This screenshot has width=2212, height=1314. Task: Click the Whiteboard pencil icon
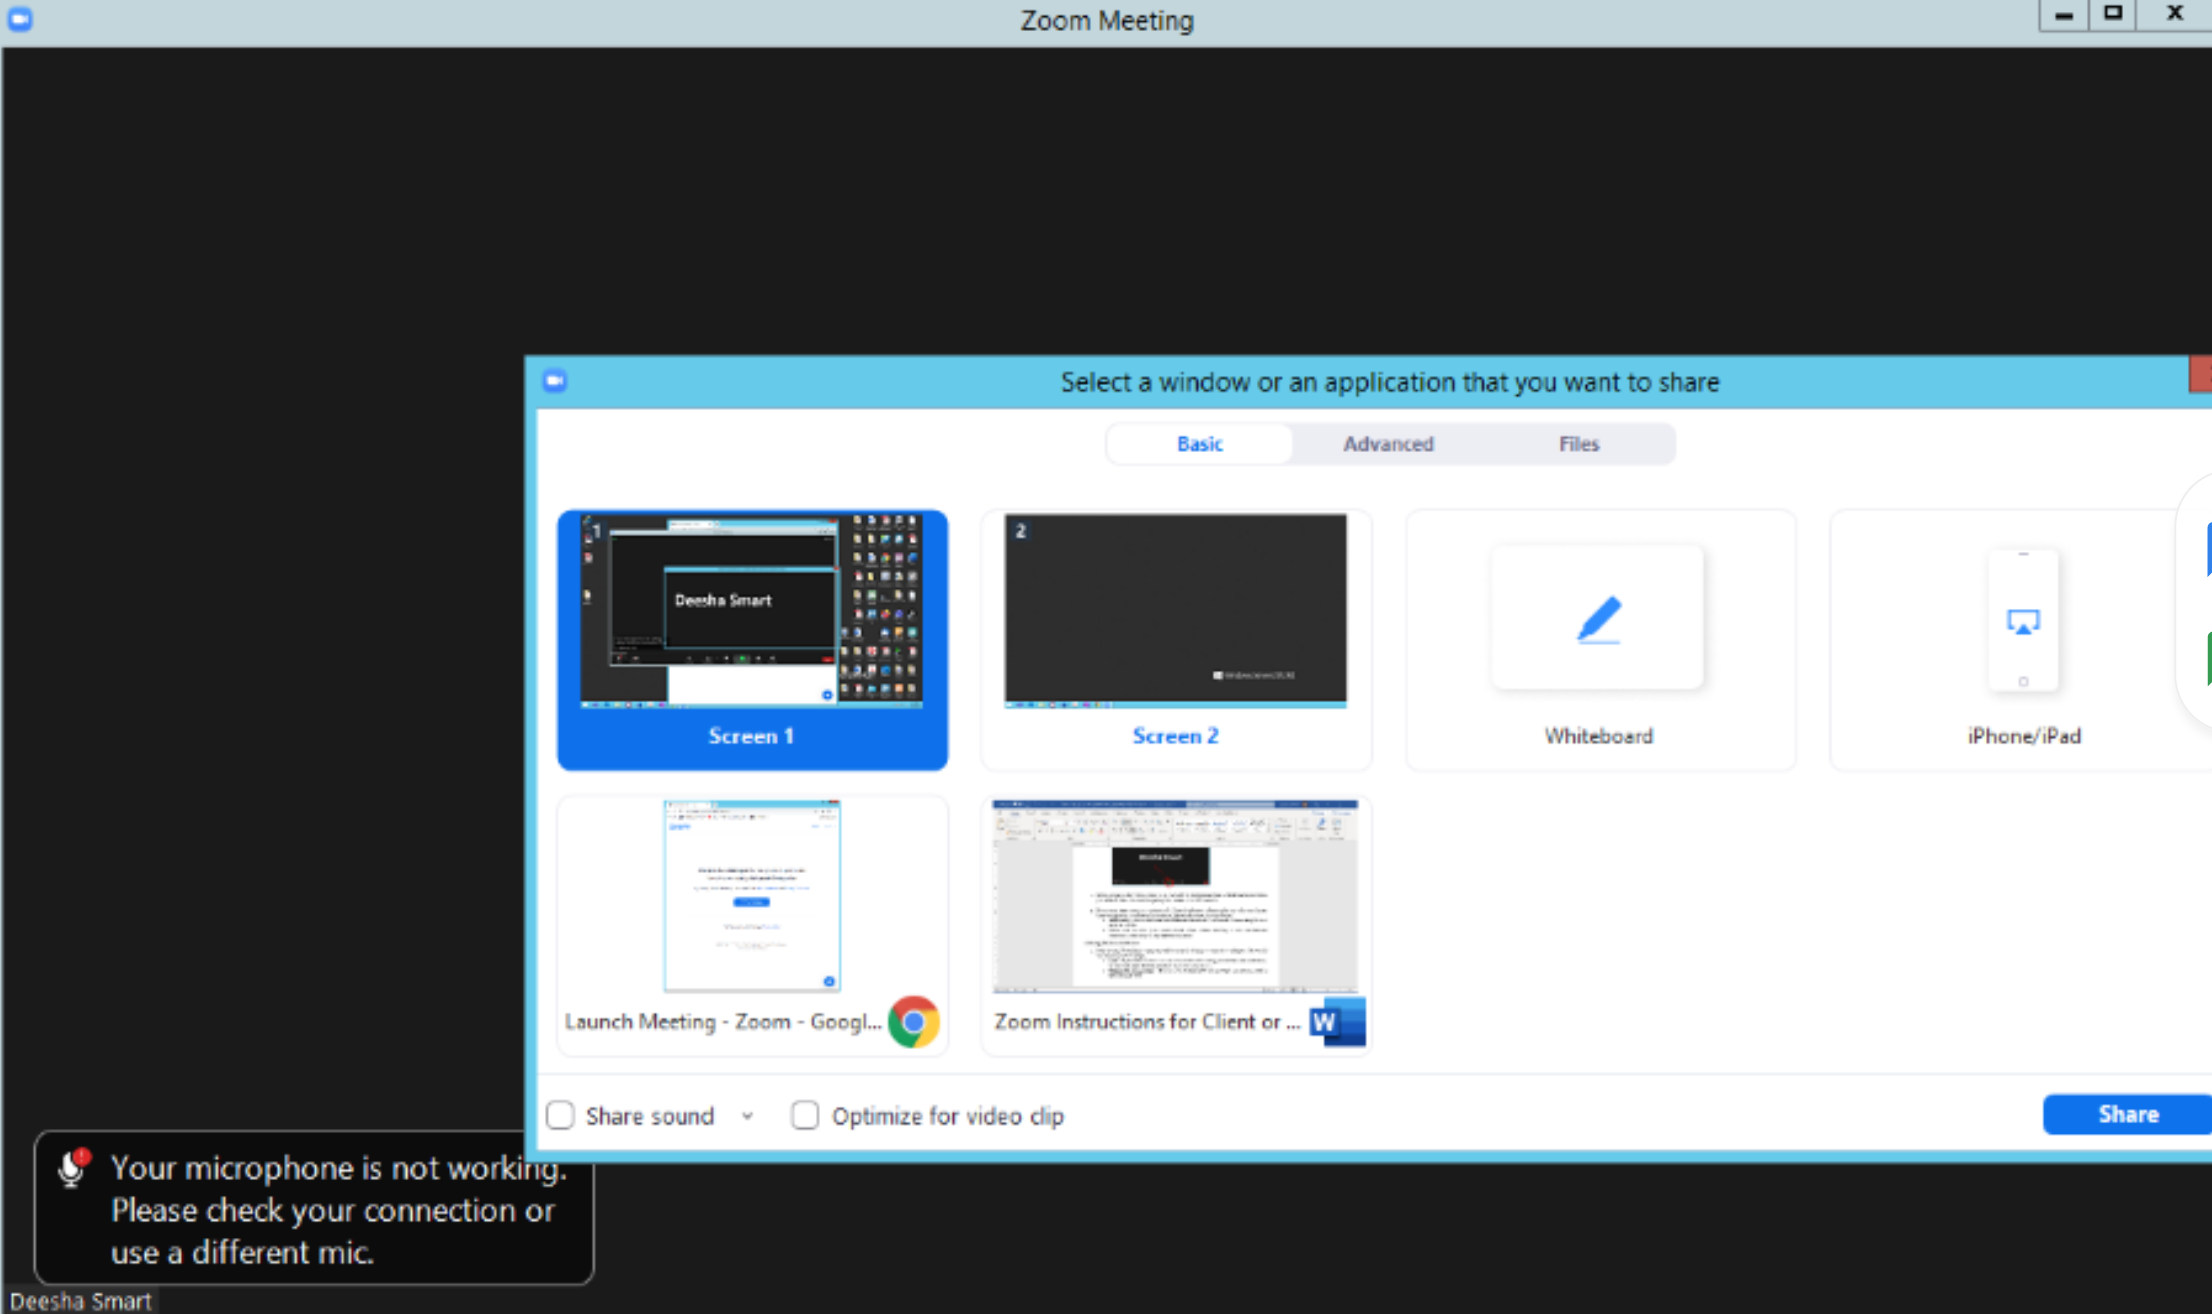pos(1598,619)
